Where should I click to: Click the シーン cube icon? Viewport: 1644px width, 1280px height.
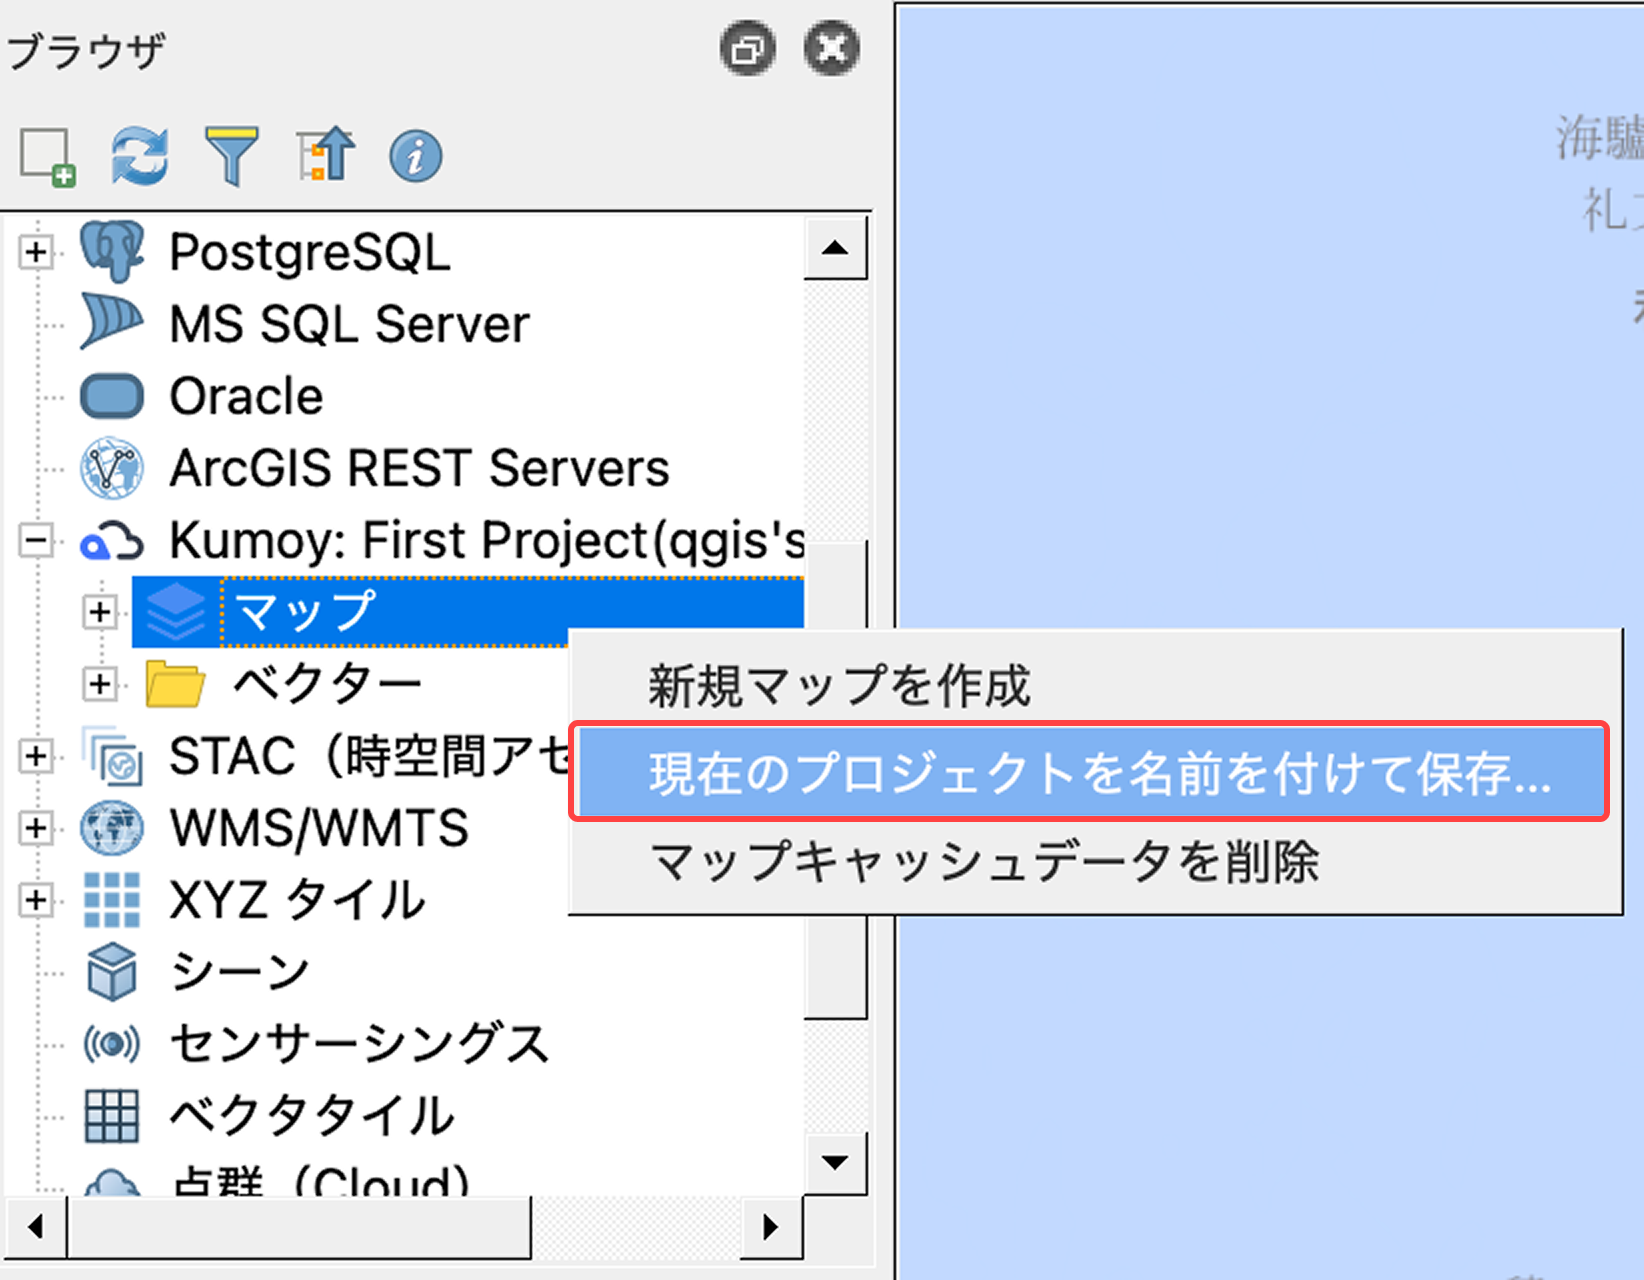112,970
